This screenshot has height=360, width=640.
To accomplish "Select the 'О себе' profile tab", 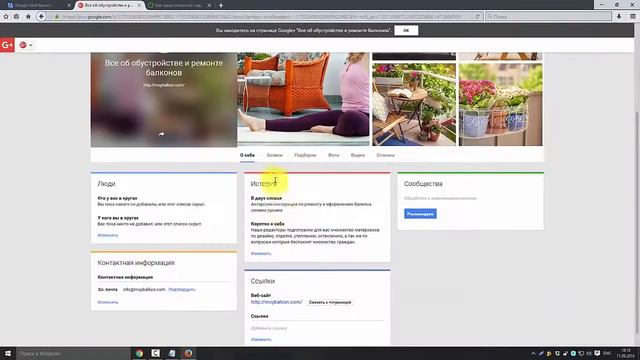I will [247, 155].
